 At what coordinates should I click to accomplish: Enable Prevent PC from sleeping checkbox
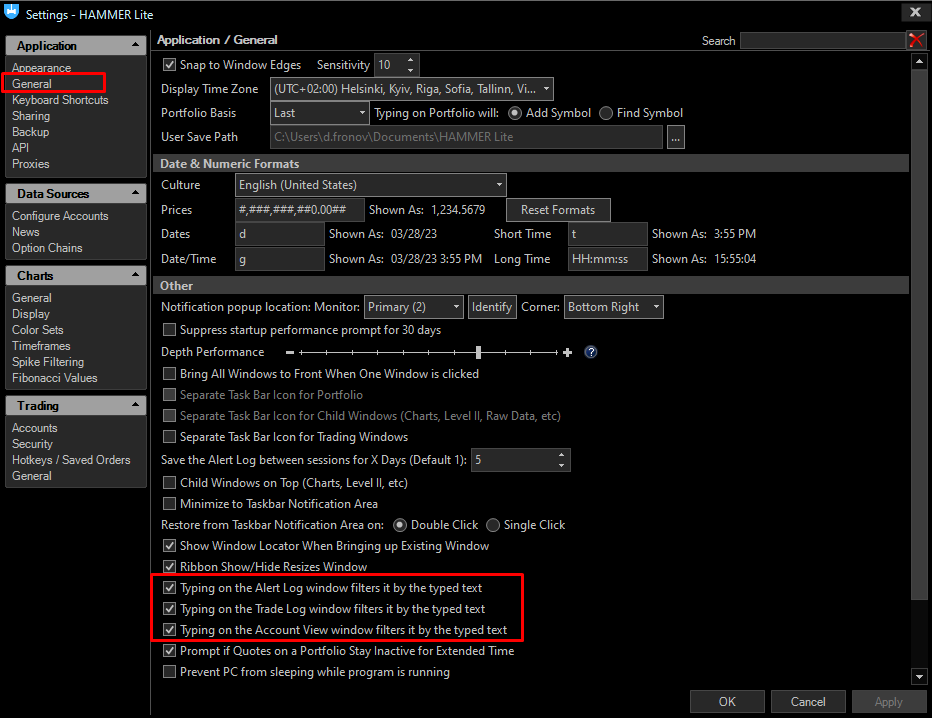click(x=169, y=672)
